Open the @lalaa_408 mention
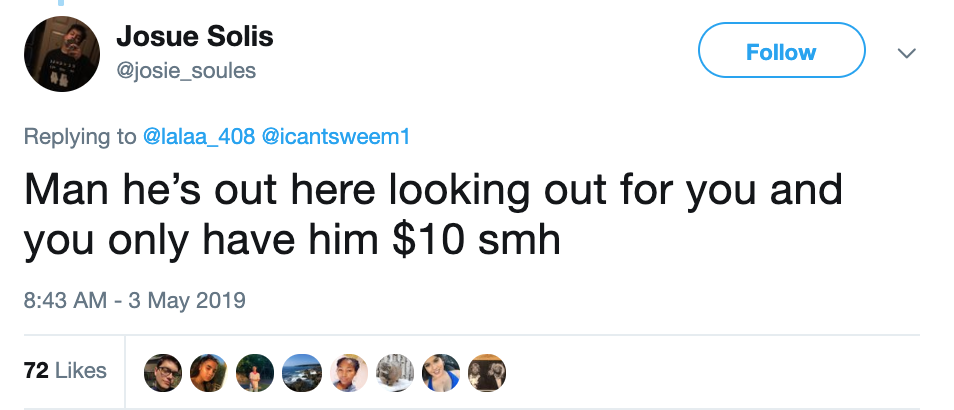Image resolution: width=954 pixels, height=410 pixels. click(x=198, y=136)
